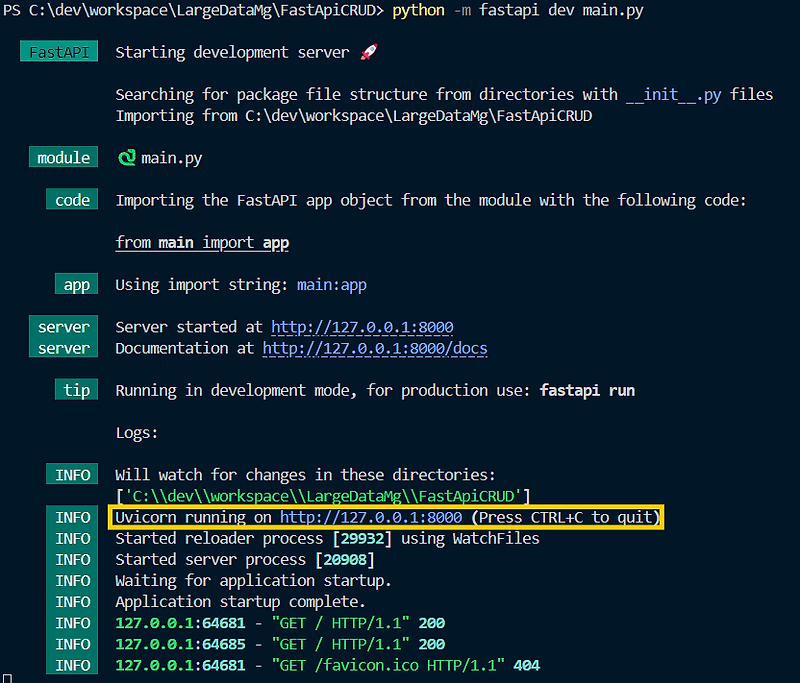
Task: Select the from main import app snippet
Action: pos(202,242)
